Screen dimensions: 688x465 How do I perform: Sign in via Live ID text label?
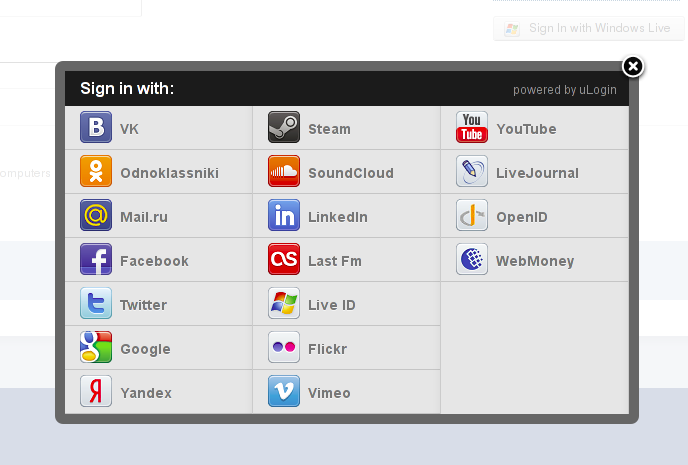(331, 305)
